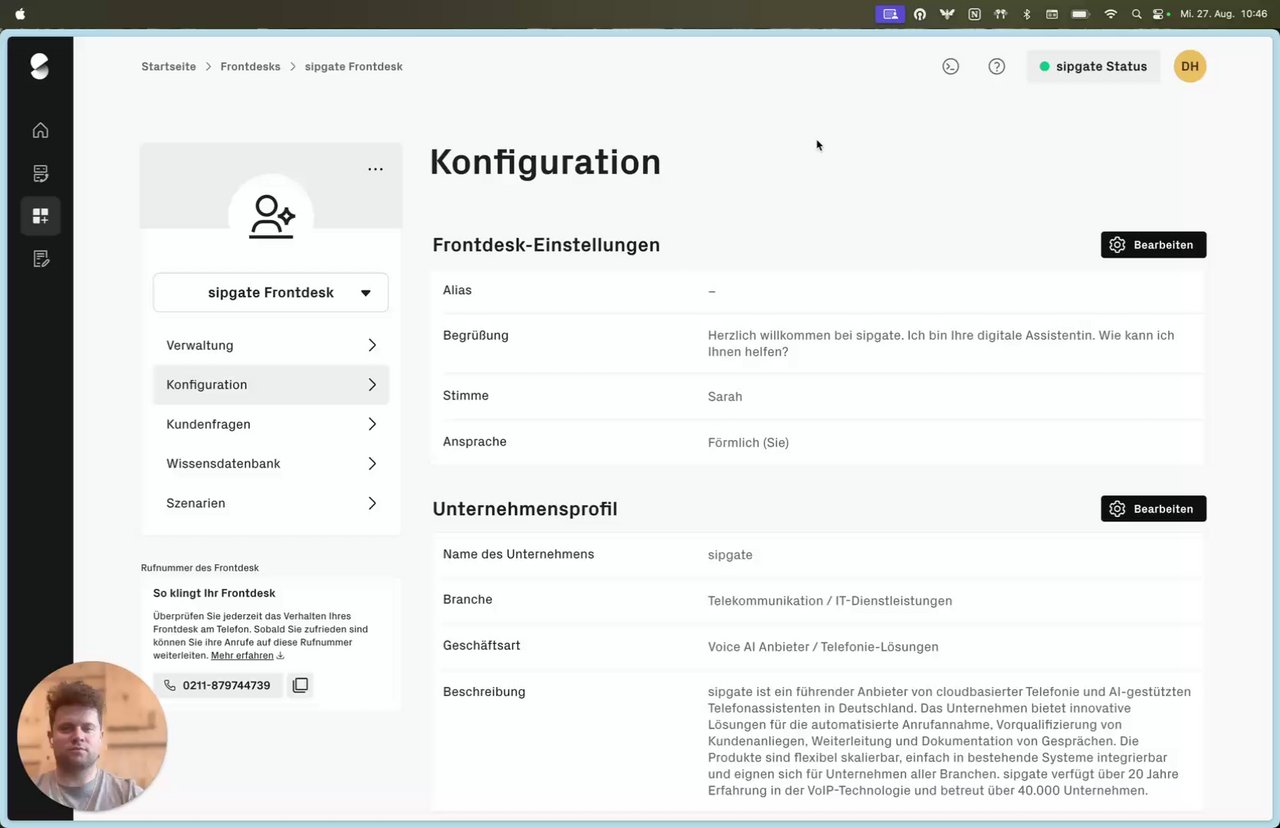Viewport: 1280px width, 828px height.
Task: Click the sipgate Status button
Action: tap(1093, 67)
